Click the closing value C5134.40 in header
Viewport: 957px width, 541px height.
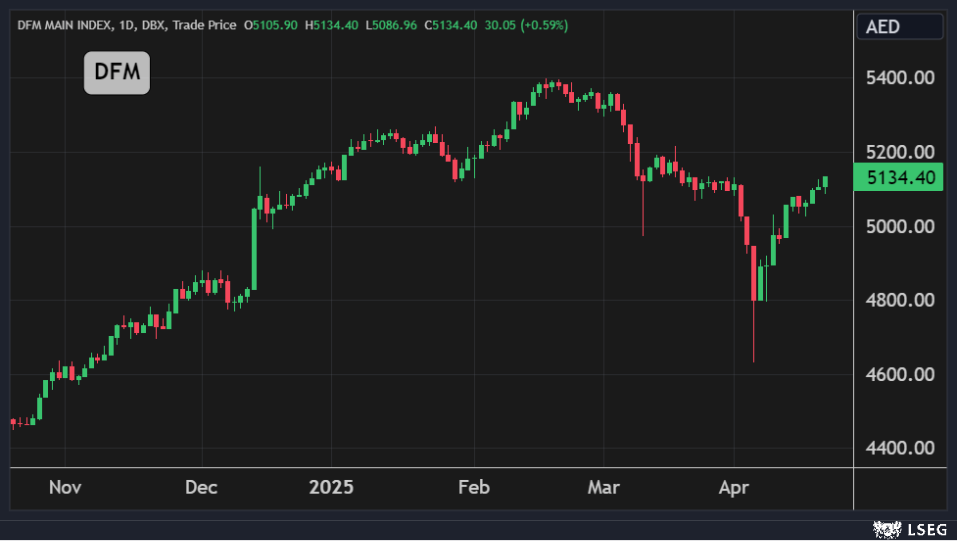coord(450,24)
